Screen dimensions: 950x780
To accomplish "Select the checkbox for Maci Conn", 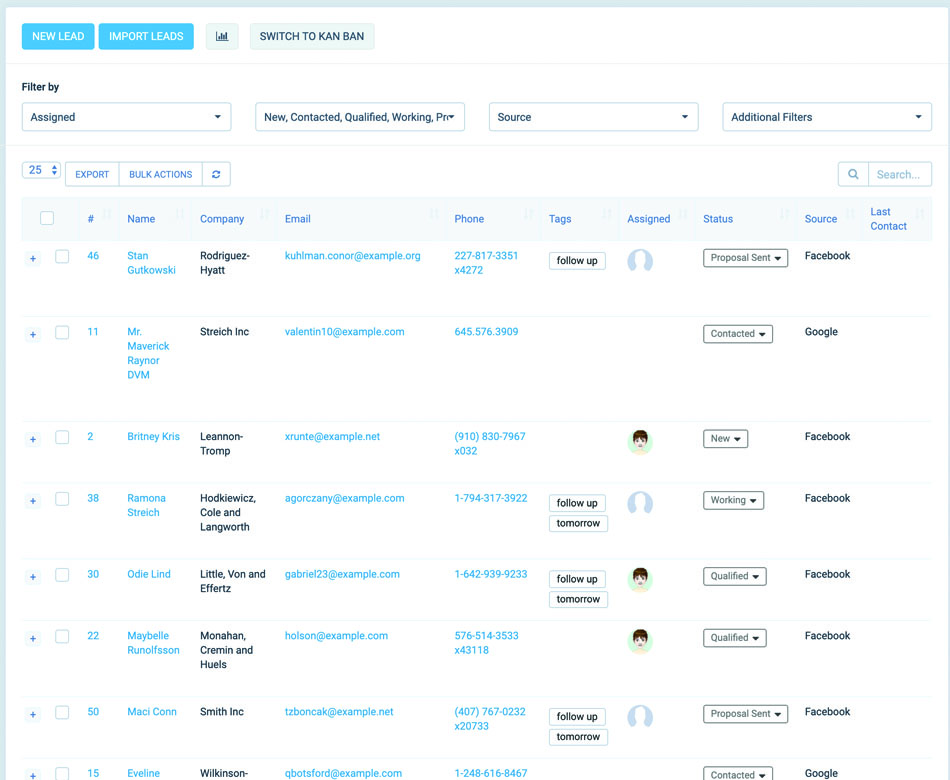I will 62,713.
